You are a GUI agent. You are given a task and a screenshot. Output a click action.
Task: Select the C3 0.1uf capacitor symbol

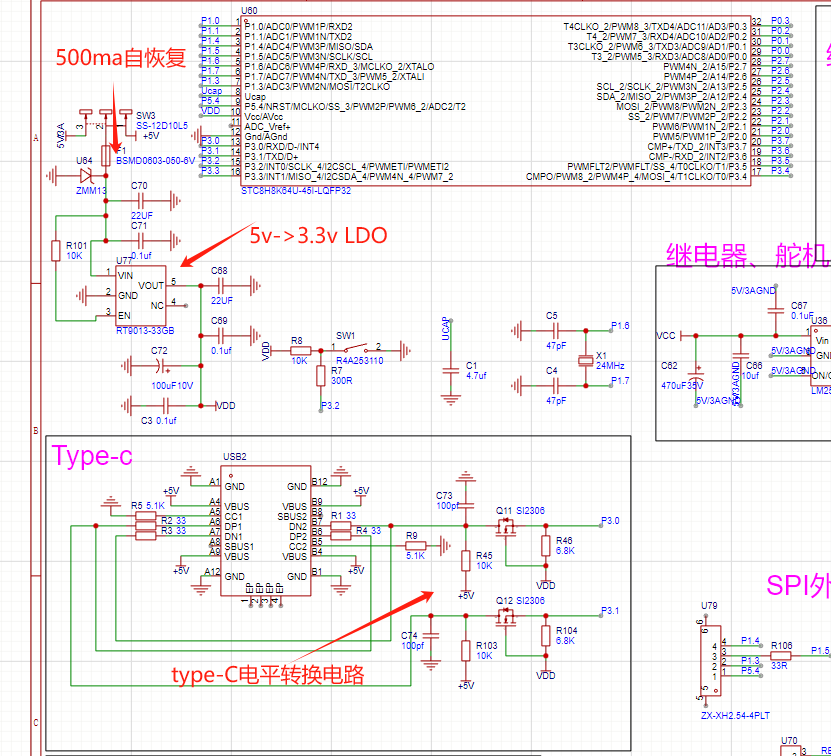coord(166,406)
